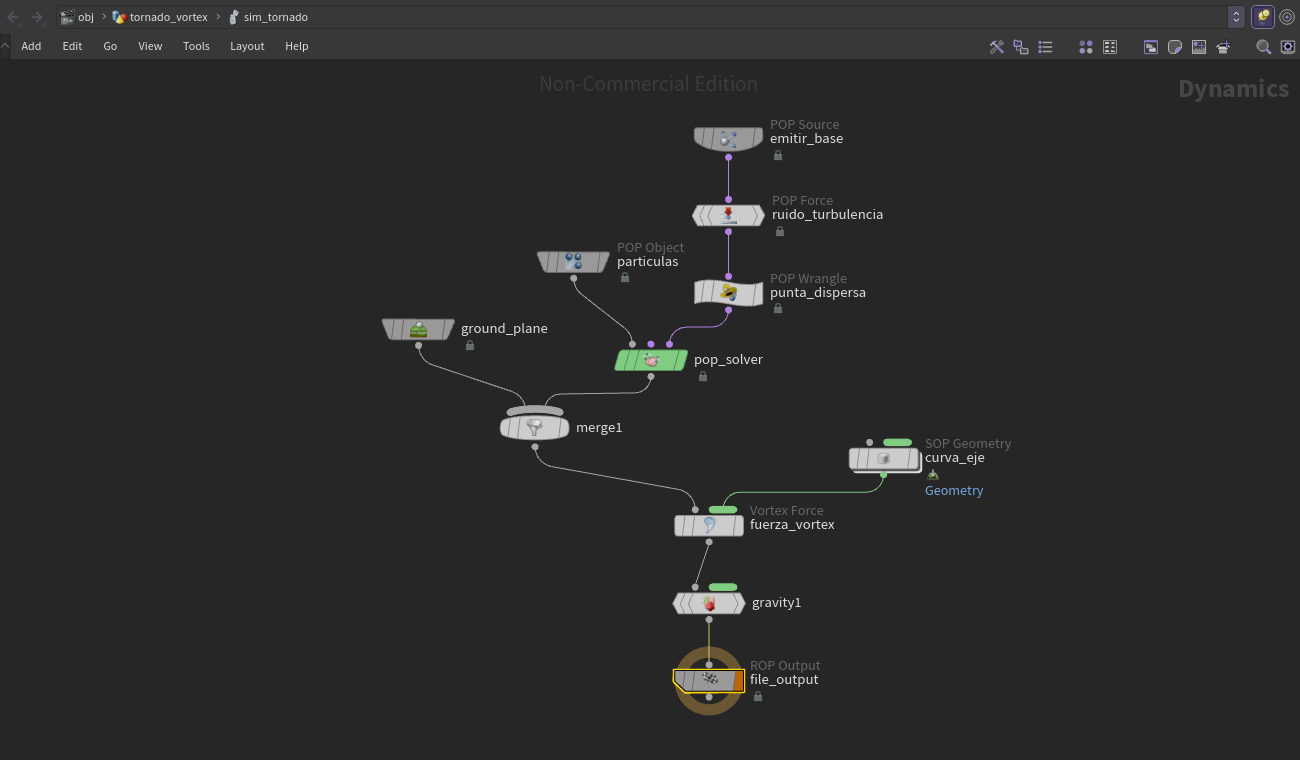Viewport: 1300px width, 760px height.
Task: Go forward with right arrow icon
Action: (x=37, y=17)
